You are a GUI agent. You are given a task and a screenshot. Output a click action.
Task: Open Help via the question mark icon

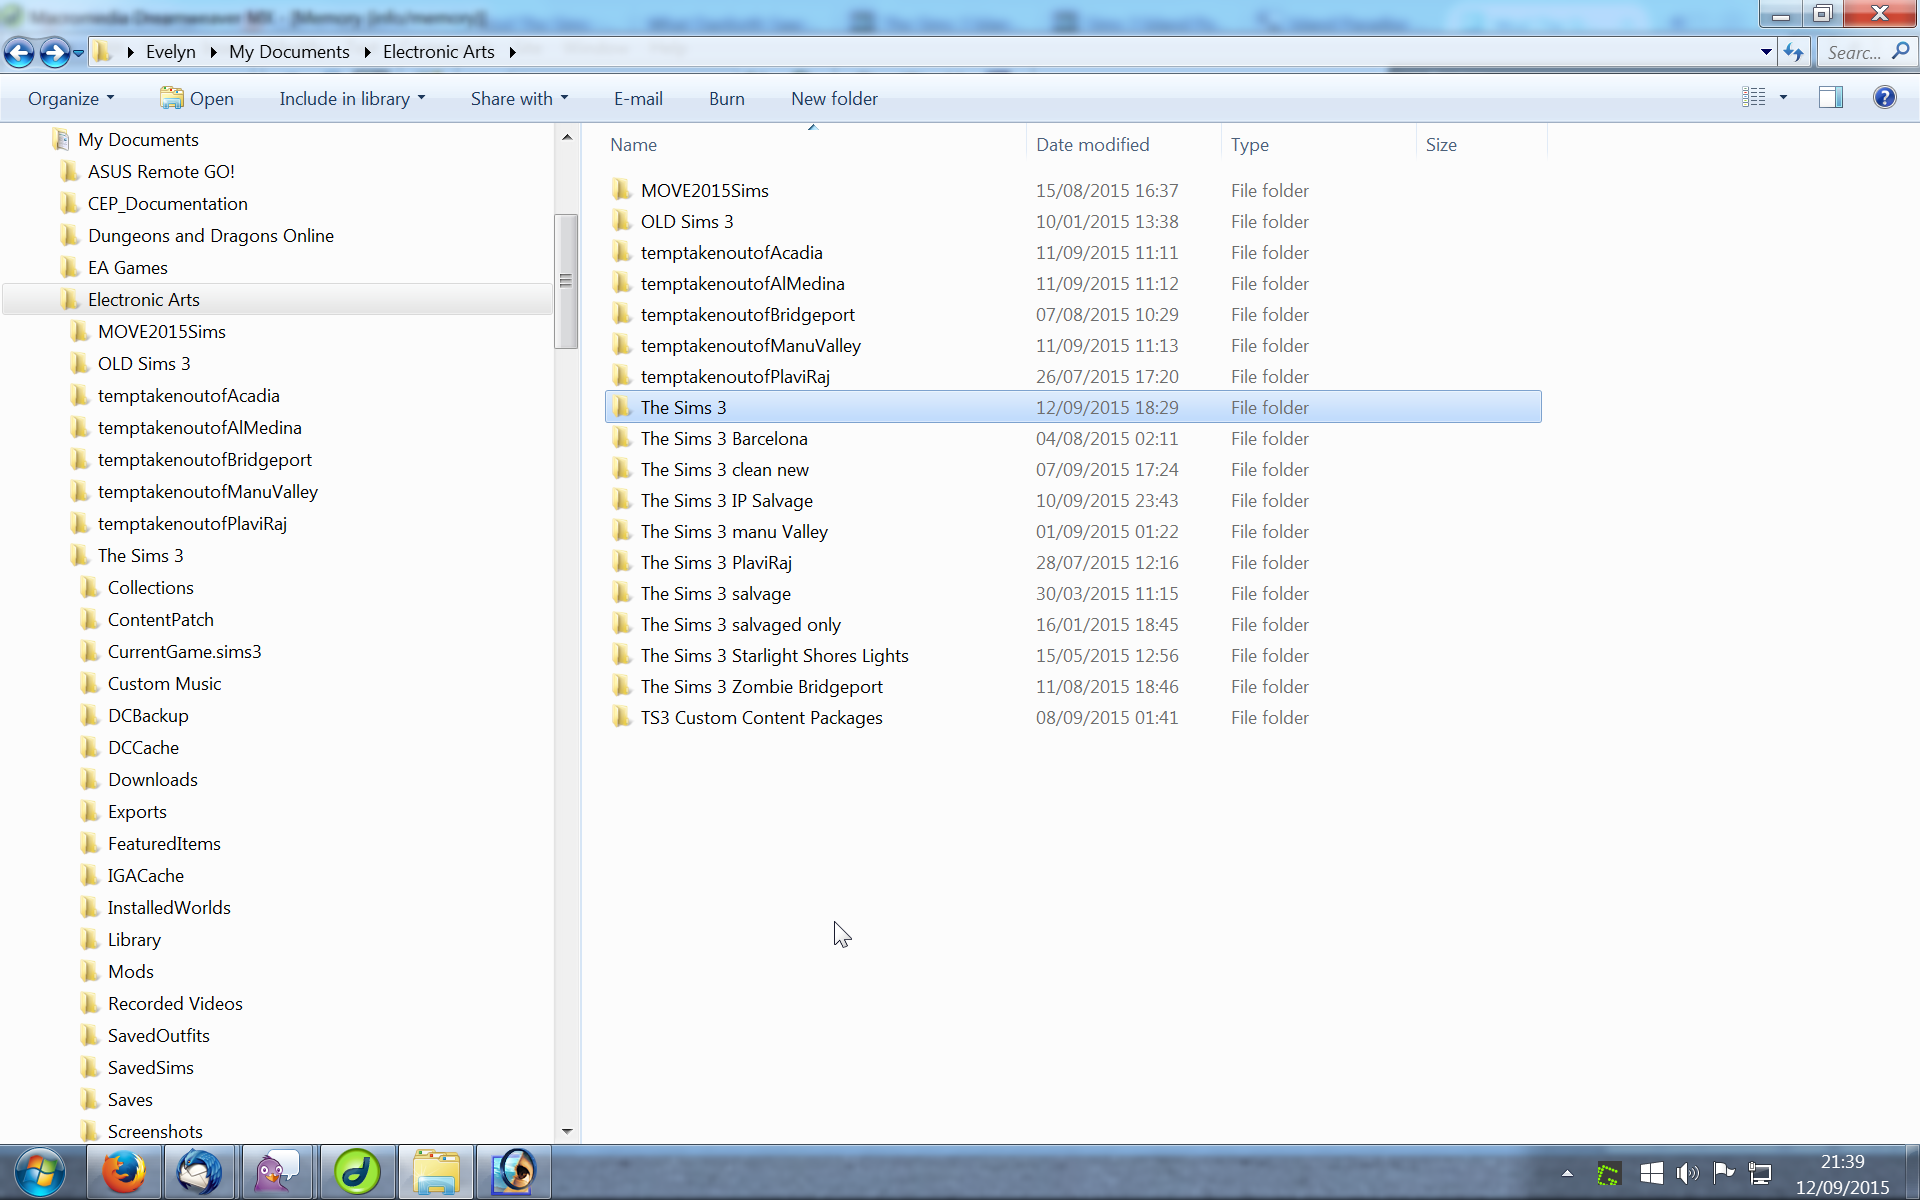click(x=1884, y=97)
